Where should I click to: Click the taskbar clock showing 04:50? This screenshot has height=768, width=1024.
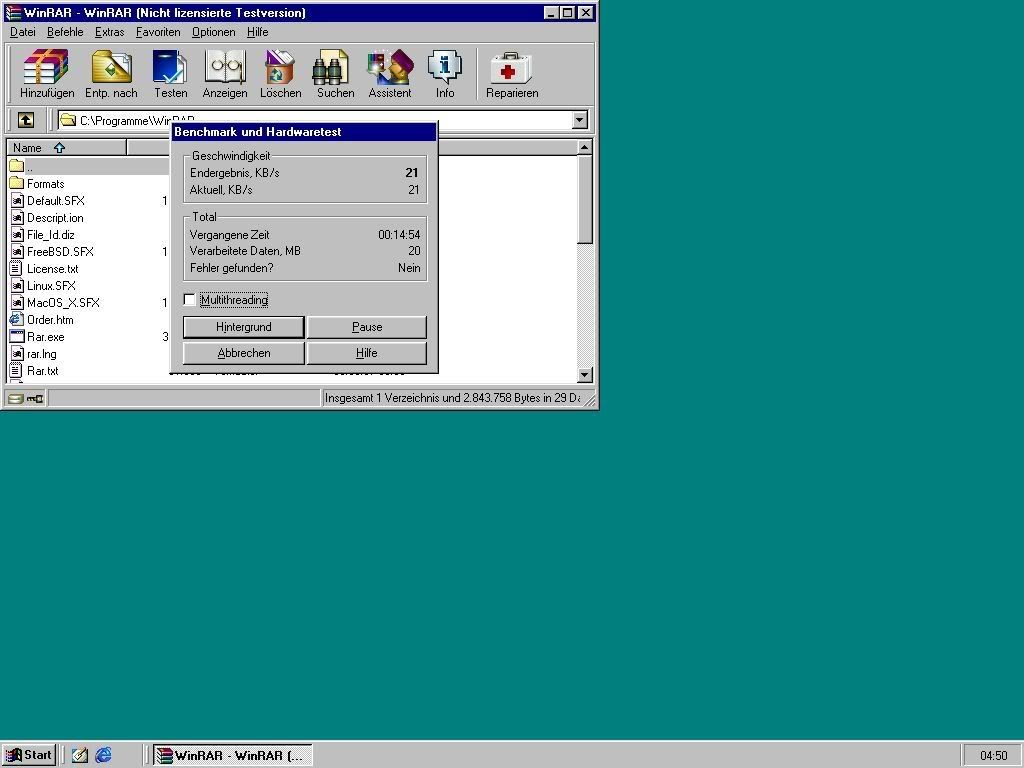(x=993, y=756)
